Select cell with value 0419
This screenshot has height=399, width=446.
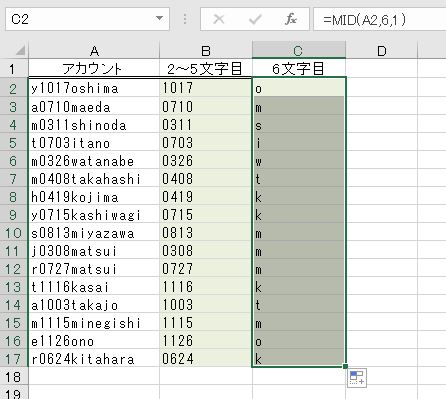pyautogui.click(x=206, y=197)
